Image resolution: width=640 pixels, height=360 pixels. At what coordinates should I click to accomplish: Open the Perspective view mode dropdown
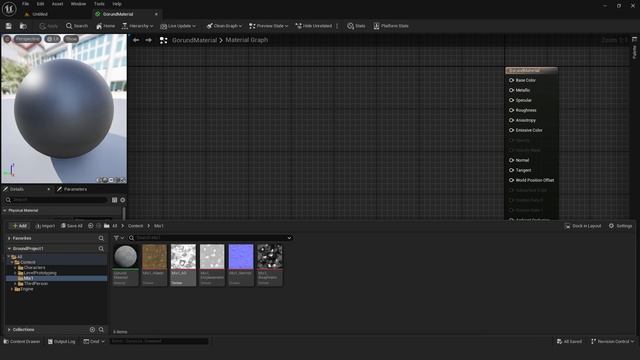tap(27, 39)
